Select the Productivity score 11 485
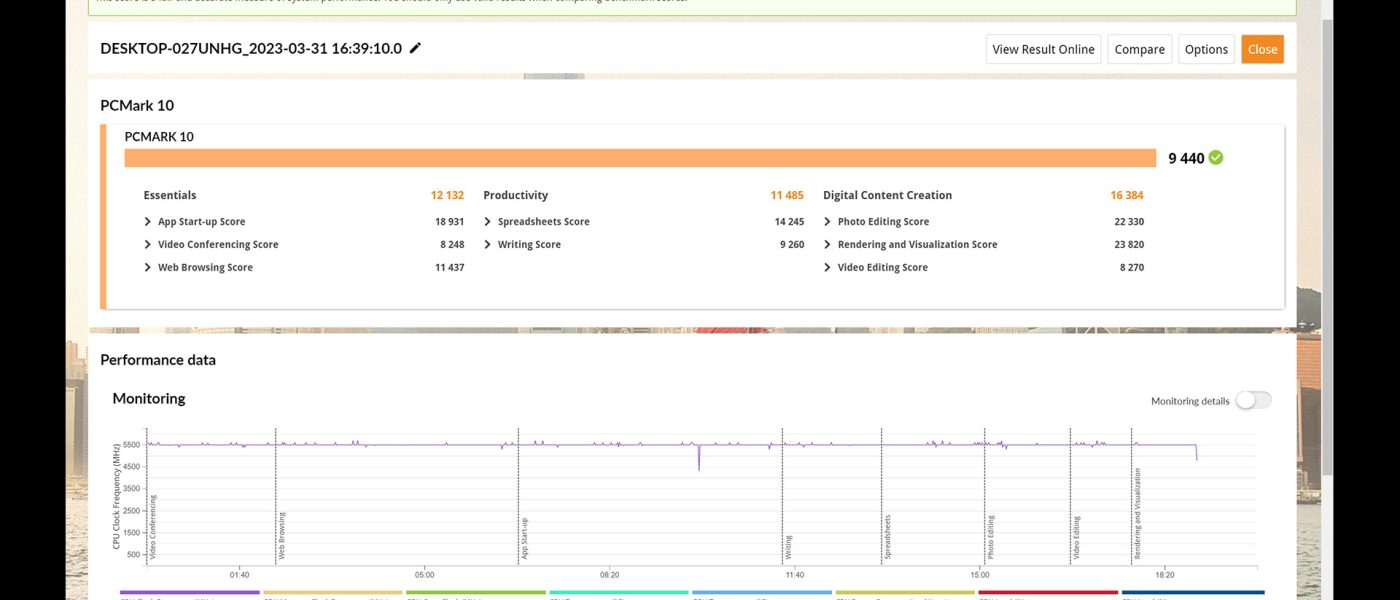The height and width of the screenshot is (600, 1400). click(x=787, y=195)
